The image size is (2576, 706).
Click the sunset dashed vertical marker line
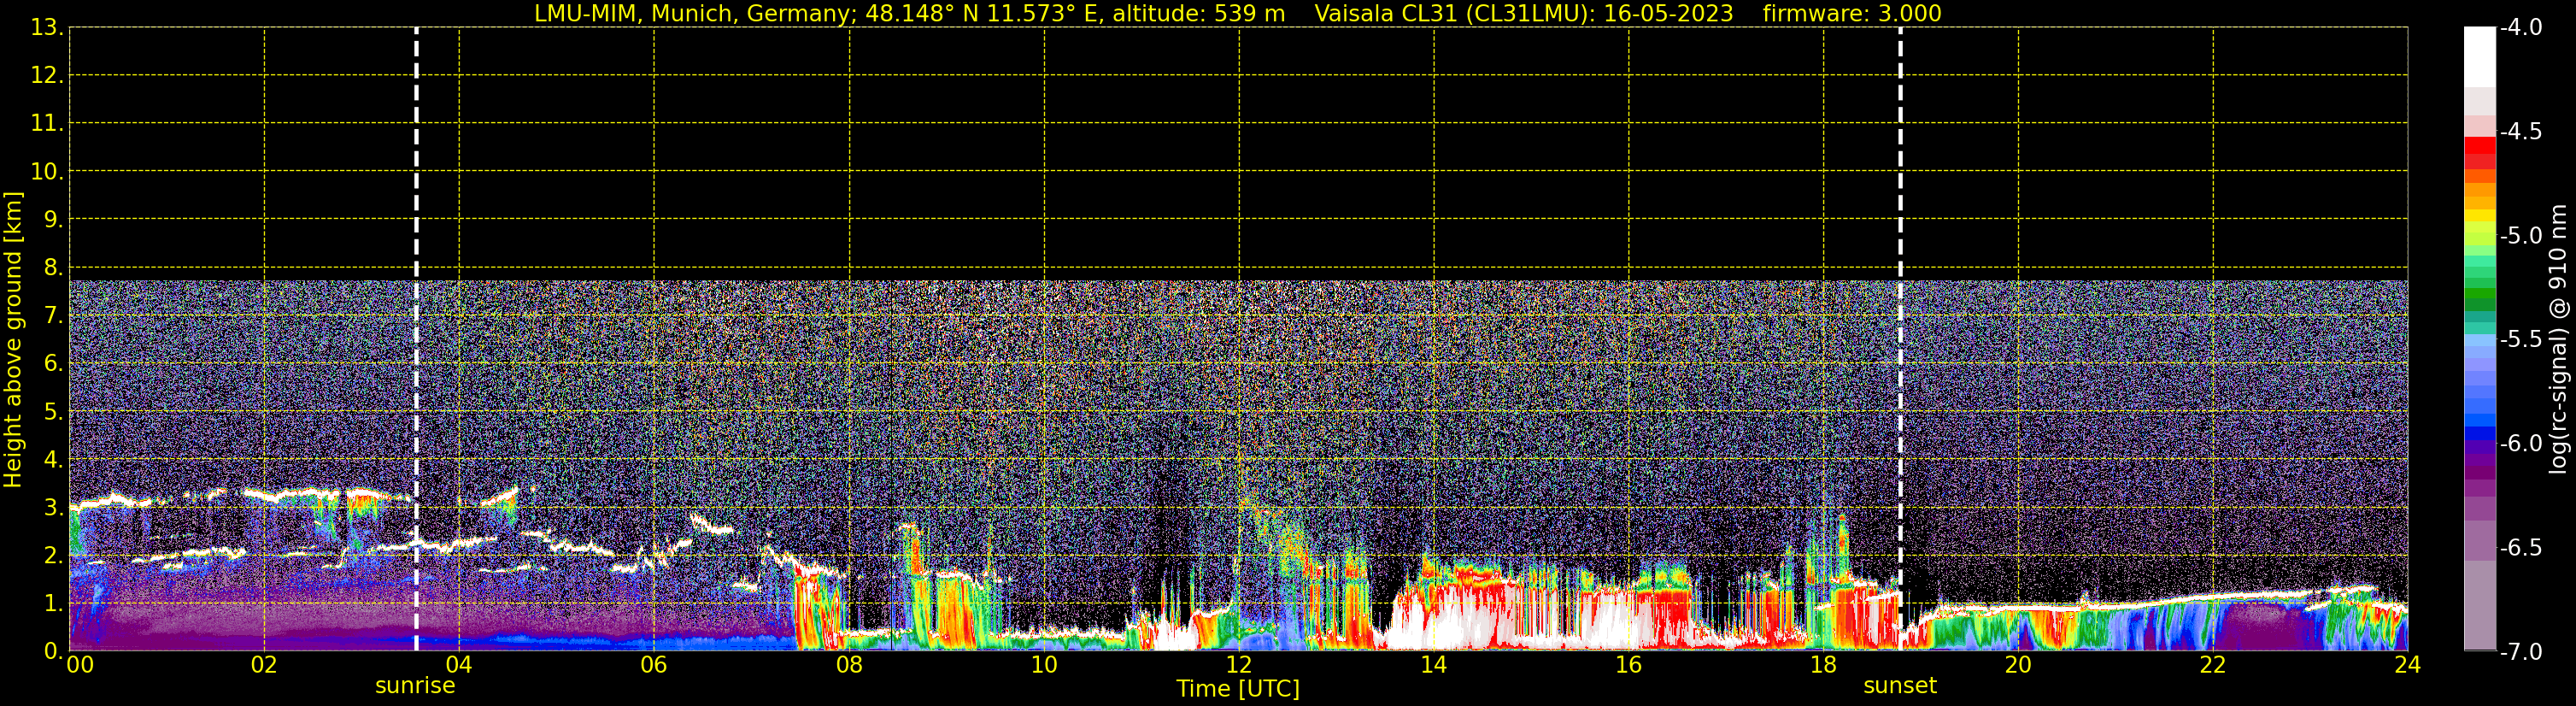(1900, 338)
